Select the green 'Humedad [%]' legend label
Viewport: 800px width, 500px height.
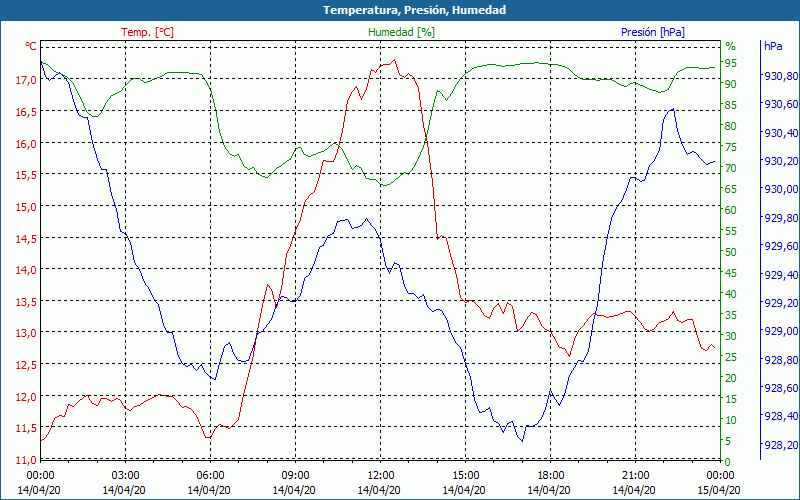(x=401, y=32)
